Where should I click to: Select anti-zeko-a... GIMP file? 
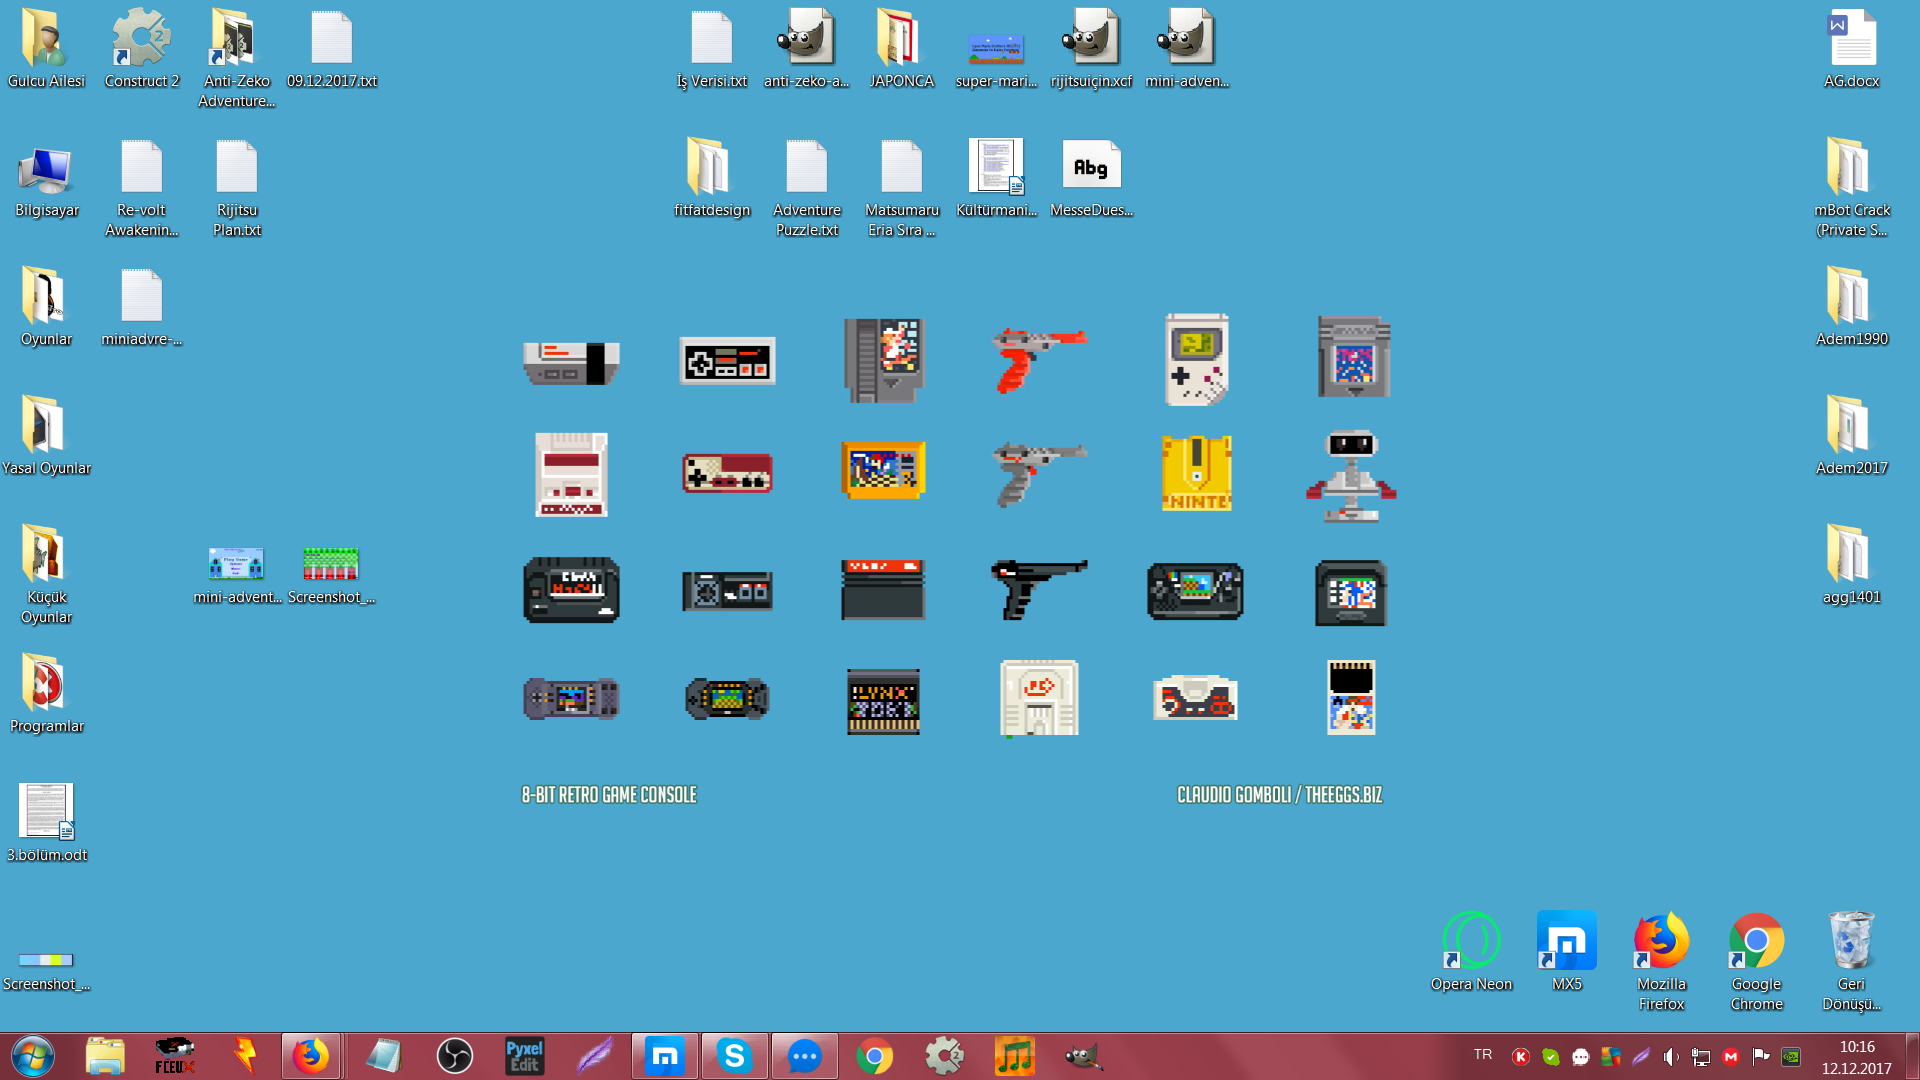(x=806, y=50)
